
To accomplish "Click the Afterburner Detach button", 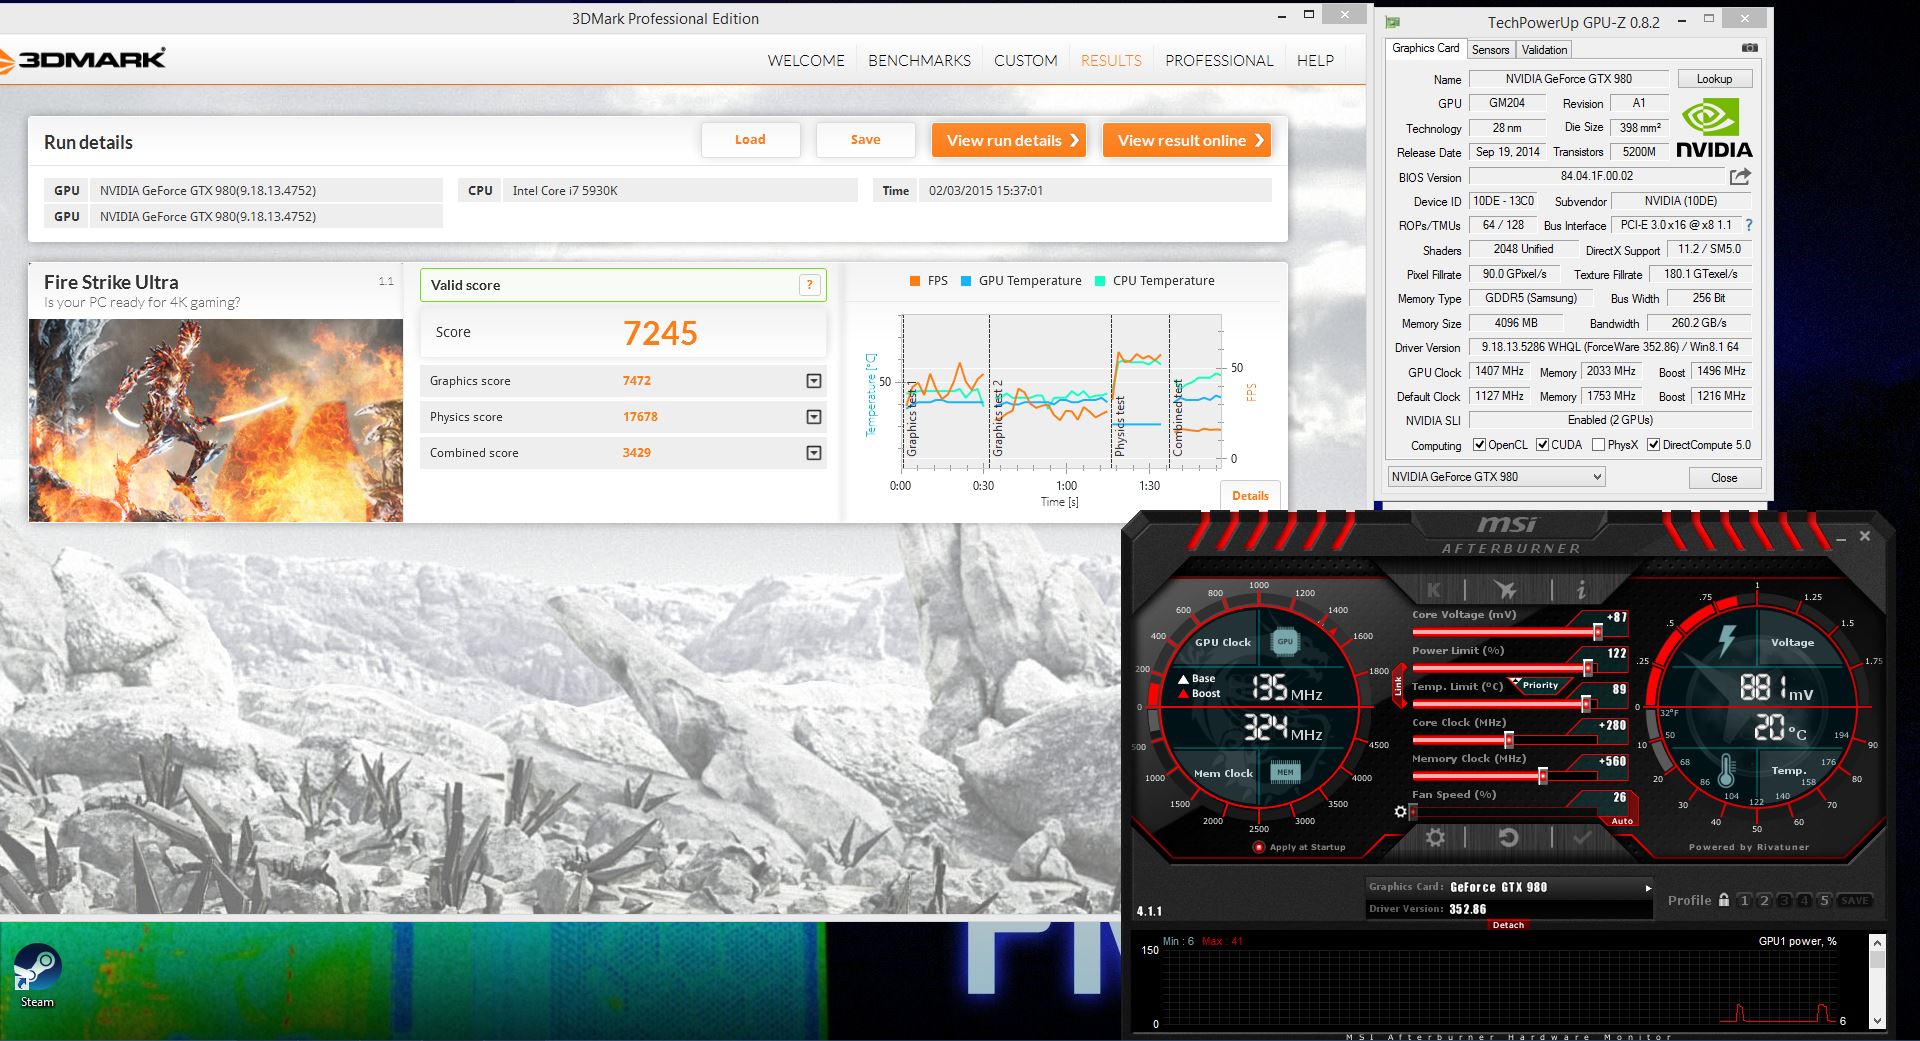I will pos(1508,925).
